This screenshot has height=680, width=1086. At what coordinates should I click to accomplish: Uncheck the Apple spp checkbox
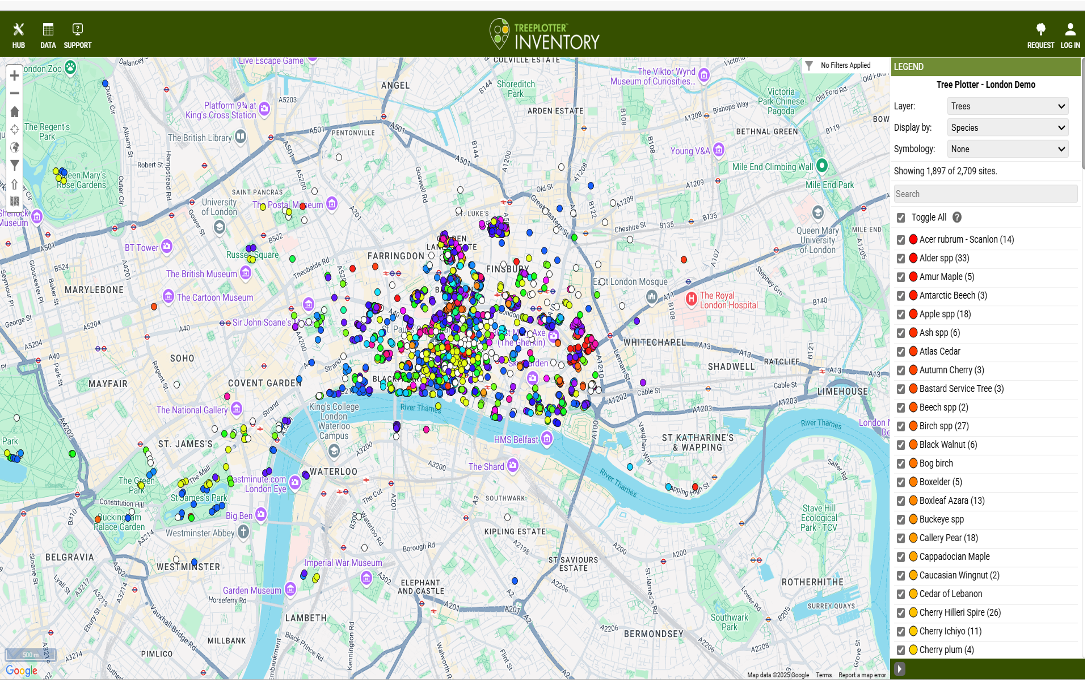click(x=901, y=314)
